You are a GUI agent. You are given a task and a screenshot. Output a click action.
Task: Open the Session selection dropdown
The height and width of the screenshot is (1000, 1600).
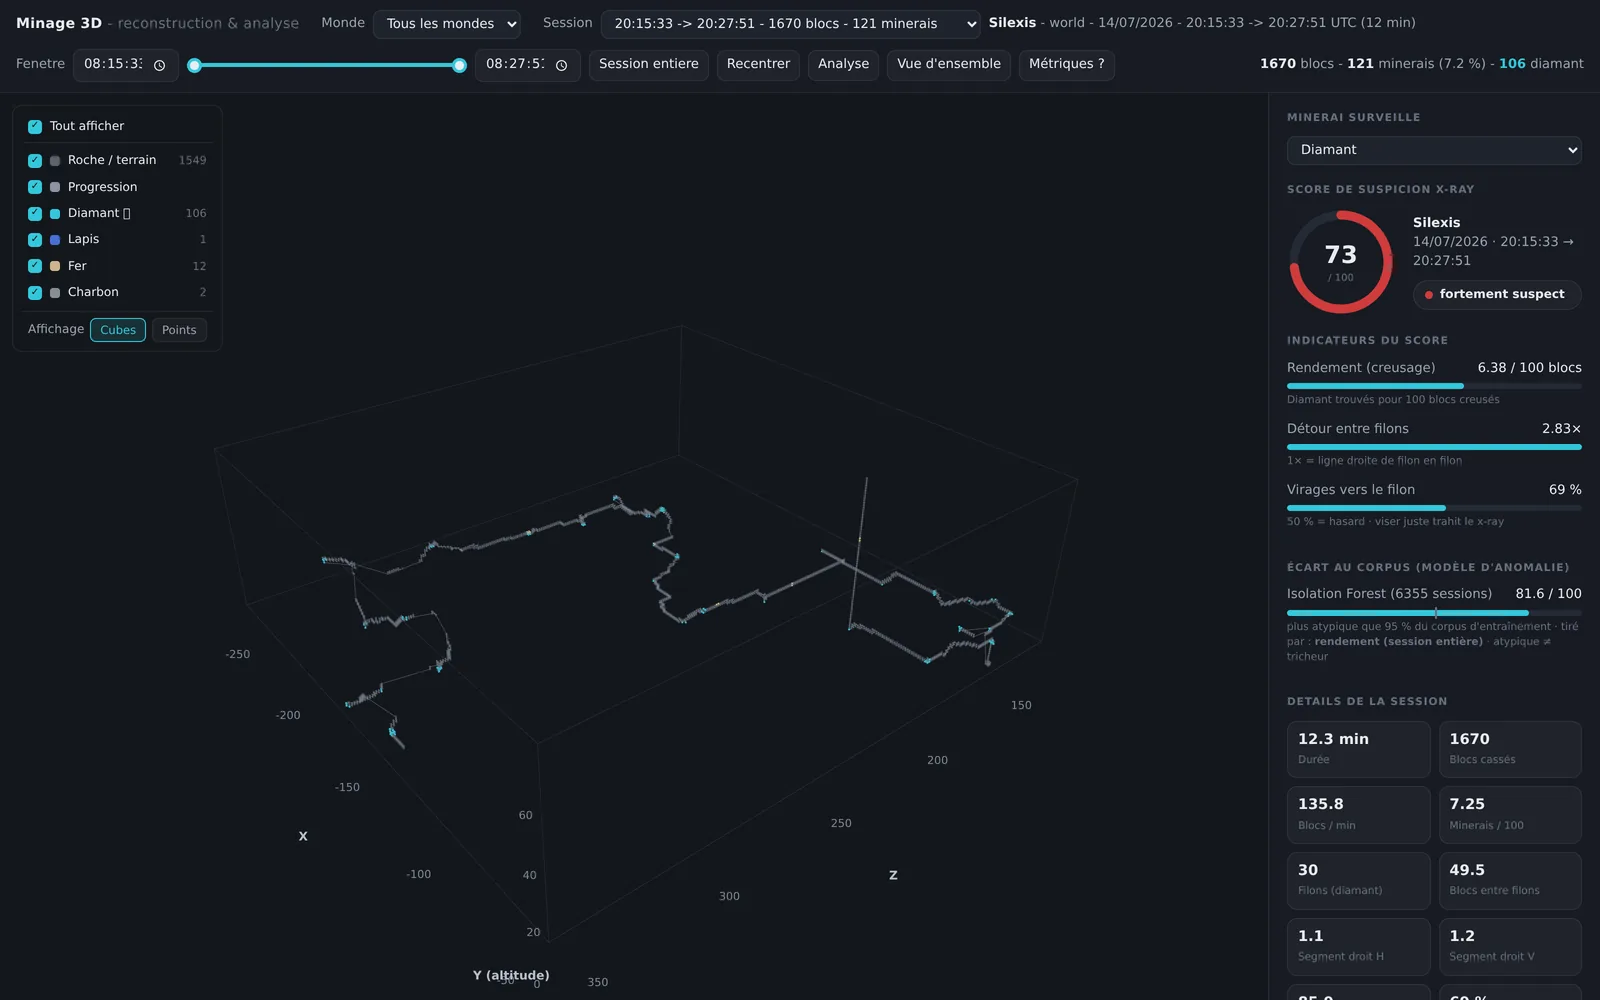791,24
